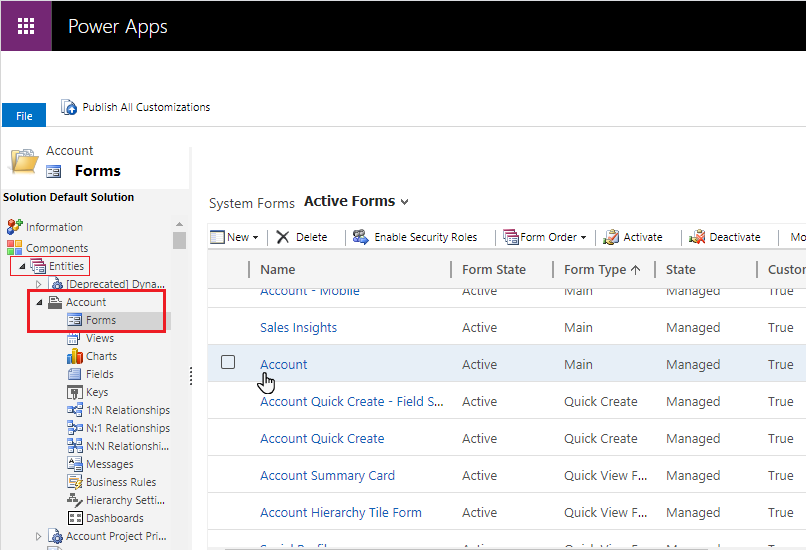Click Enable Security Roles button
Screen dimensions: 806x550
tap(415, 237)
